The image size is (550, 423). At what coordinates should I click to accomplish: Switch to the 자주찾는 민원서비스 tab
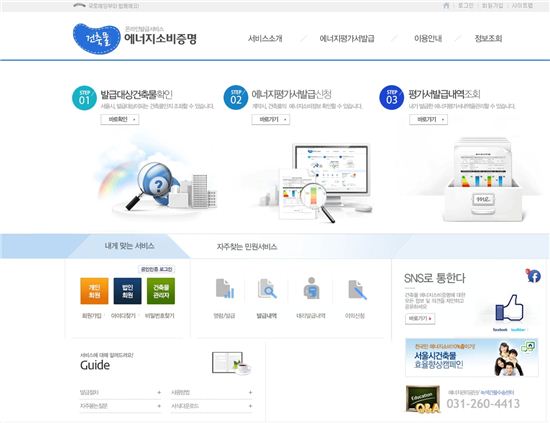pyautogui.click(x=247, y=247)
